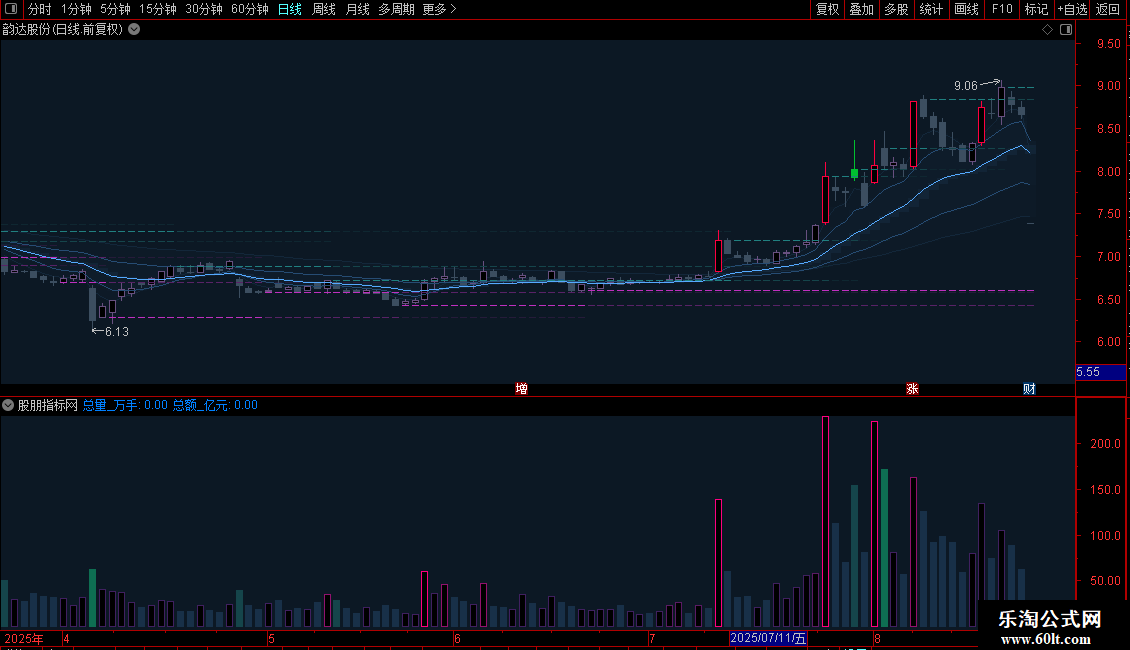Click the 涨 event marker

(912, 389)
